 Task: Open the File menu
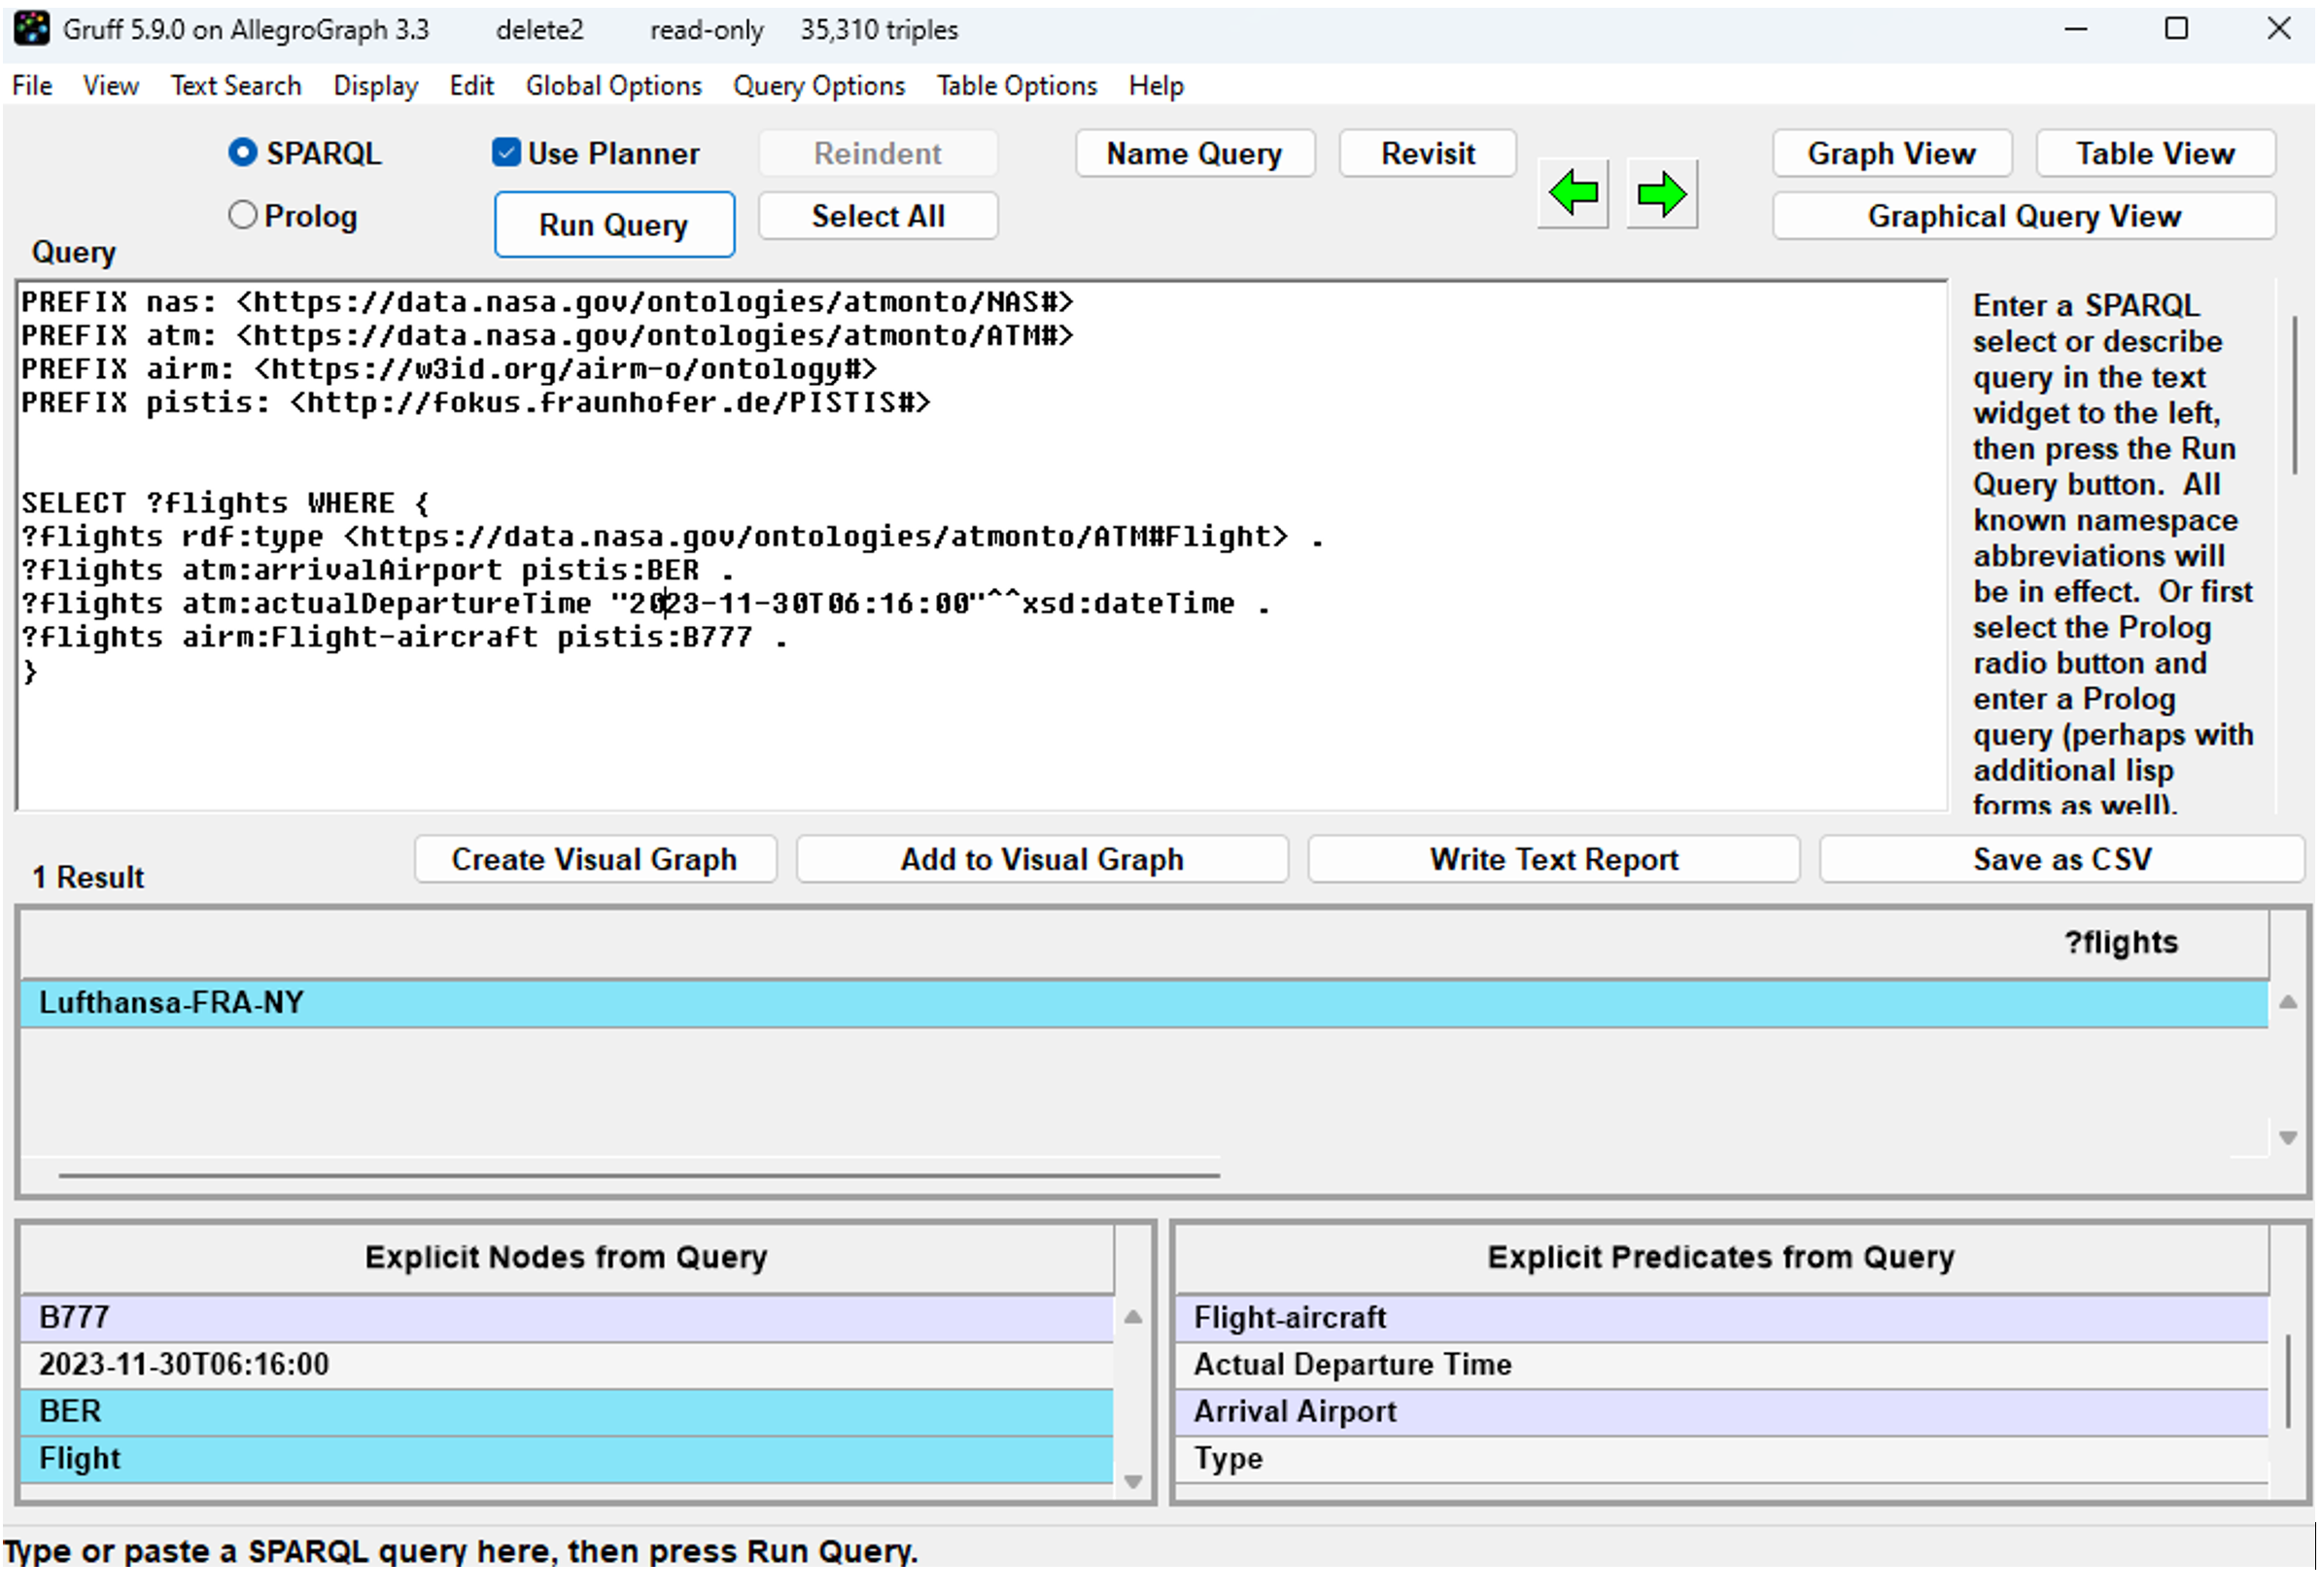tap(32, 86)
